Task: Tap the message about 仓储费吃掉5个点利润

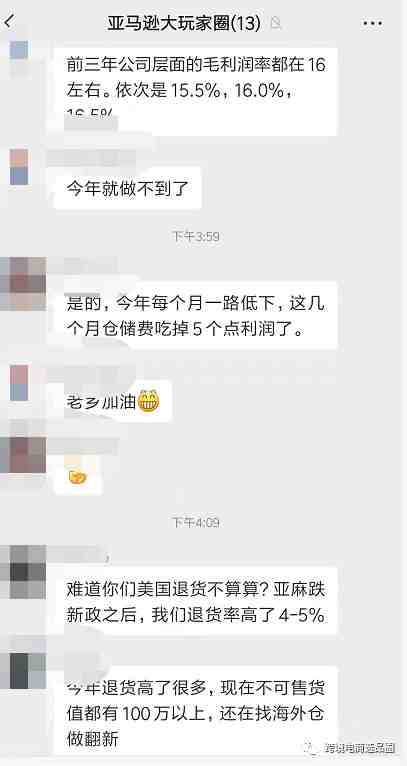Action: pyautogui.click(x=196, y=317)
